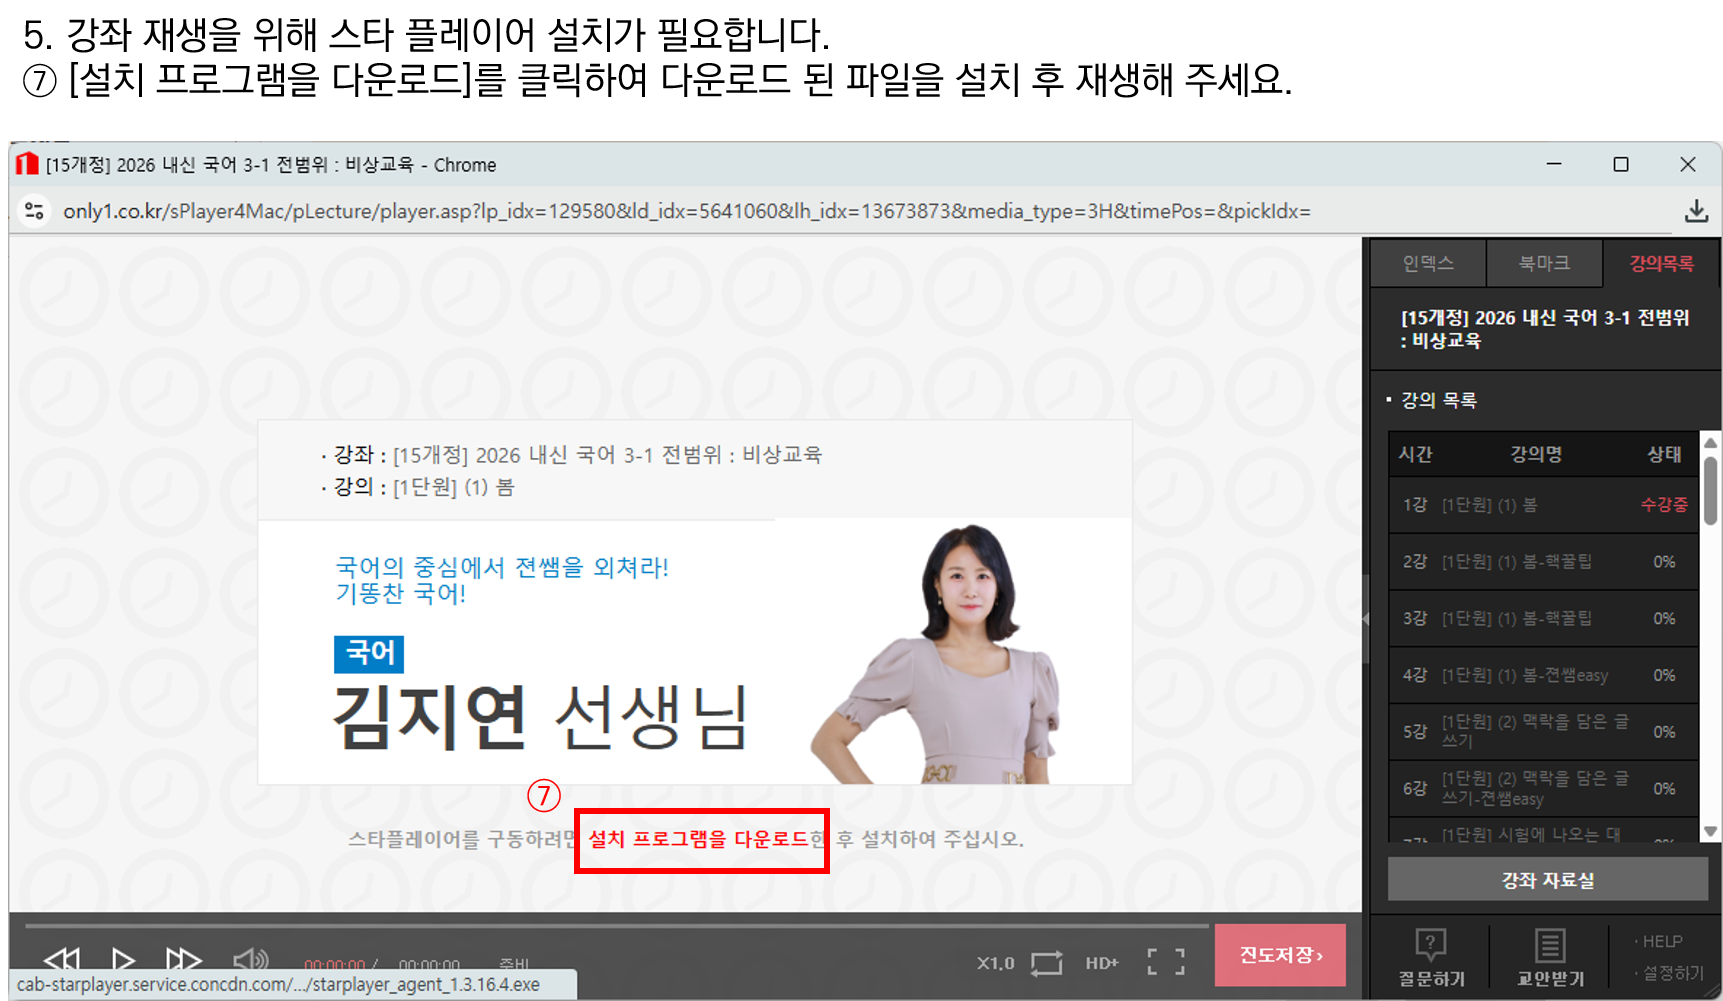This screenshot has width=1723, height=1001.
Task: Click the Chrome downloads icon in address bar
Action: click(1696, 211)
